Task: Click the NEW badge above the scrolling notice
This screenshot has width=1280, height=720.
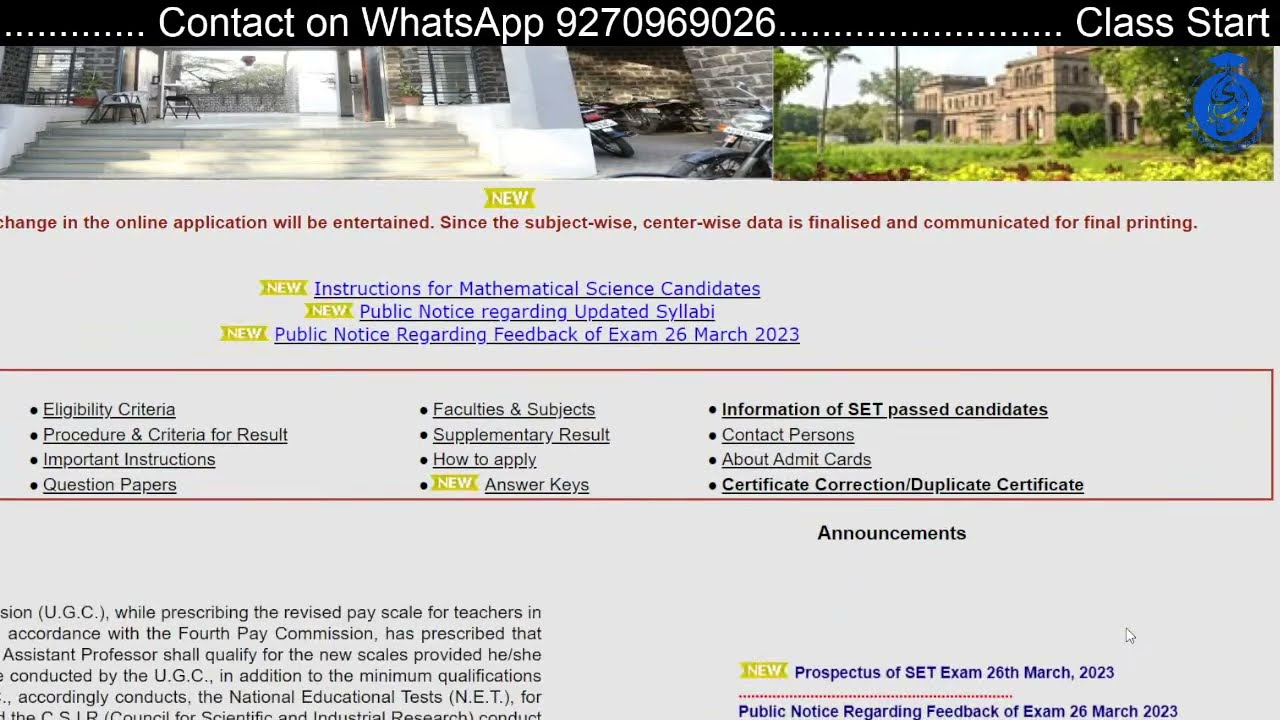Action: click(x=510, y=198)
